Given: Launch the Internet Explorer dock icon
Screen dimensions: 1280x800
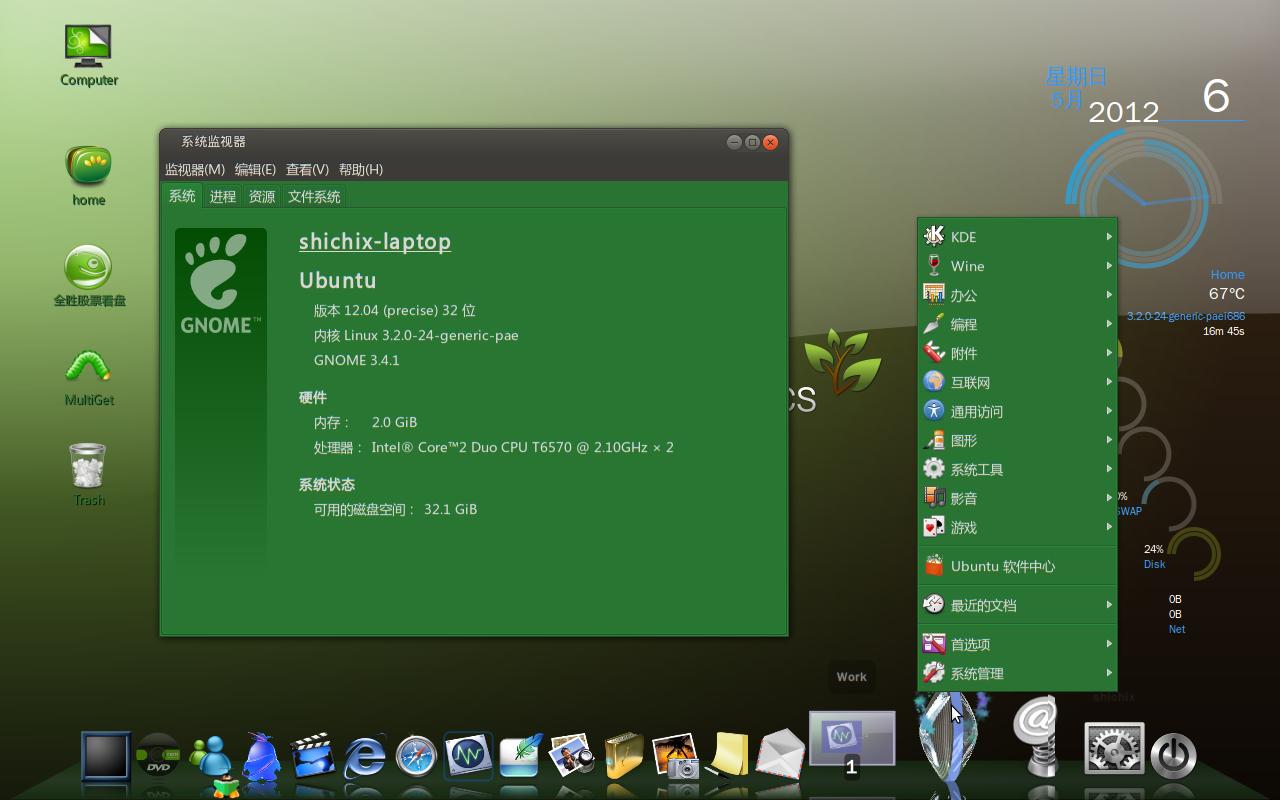Looking at the screenshot, I should click(x=365, y=756).
